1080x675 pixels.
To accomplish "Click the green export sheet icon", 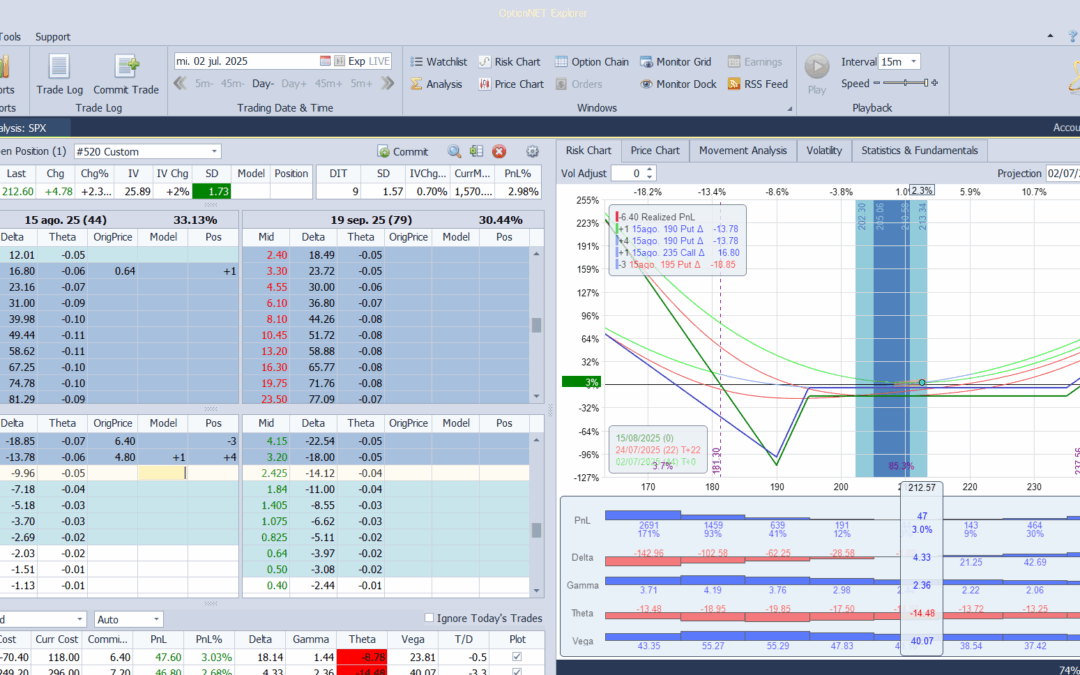I will click(x=476, y=152).
